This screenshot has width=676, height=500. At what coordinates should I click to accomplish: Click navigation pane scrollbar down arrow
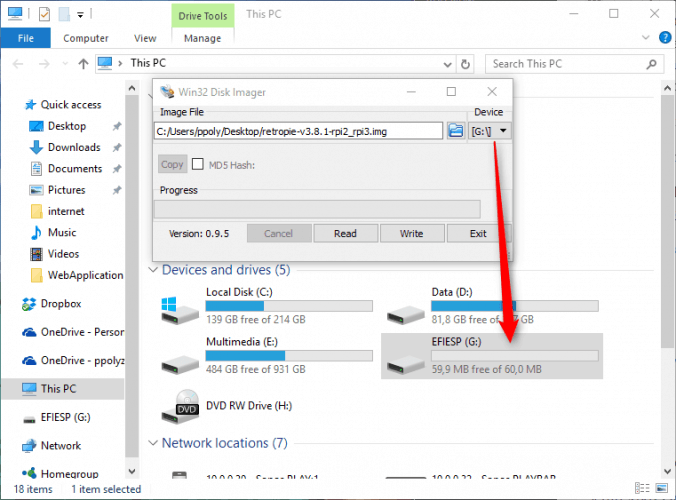132,472
